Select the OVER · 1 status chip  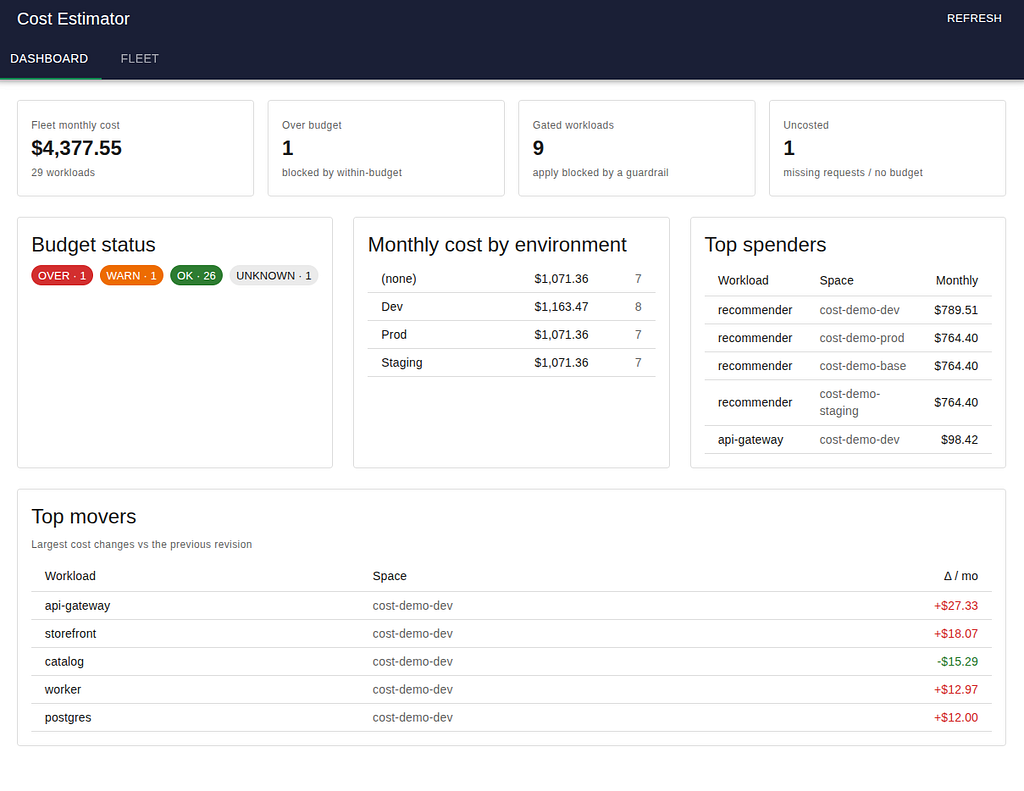click(62, 276)
